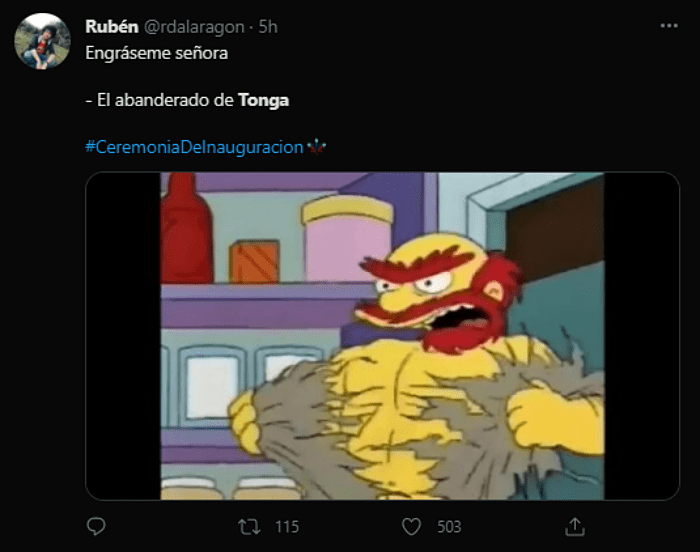
Task: Click the 'Engráseme señora' tweet text
Action: point(157,53)
